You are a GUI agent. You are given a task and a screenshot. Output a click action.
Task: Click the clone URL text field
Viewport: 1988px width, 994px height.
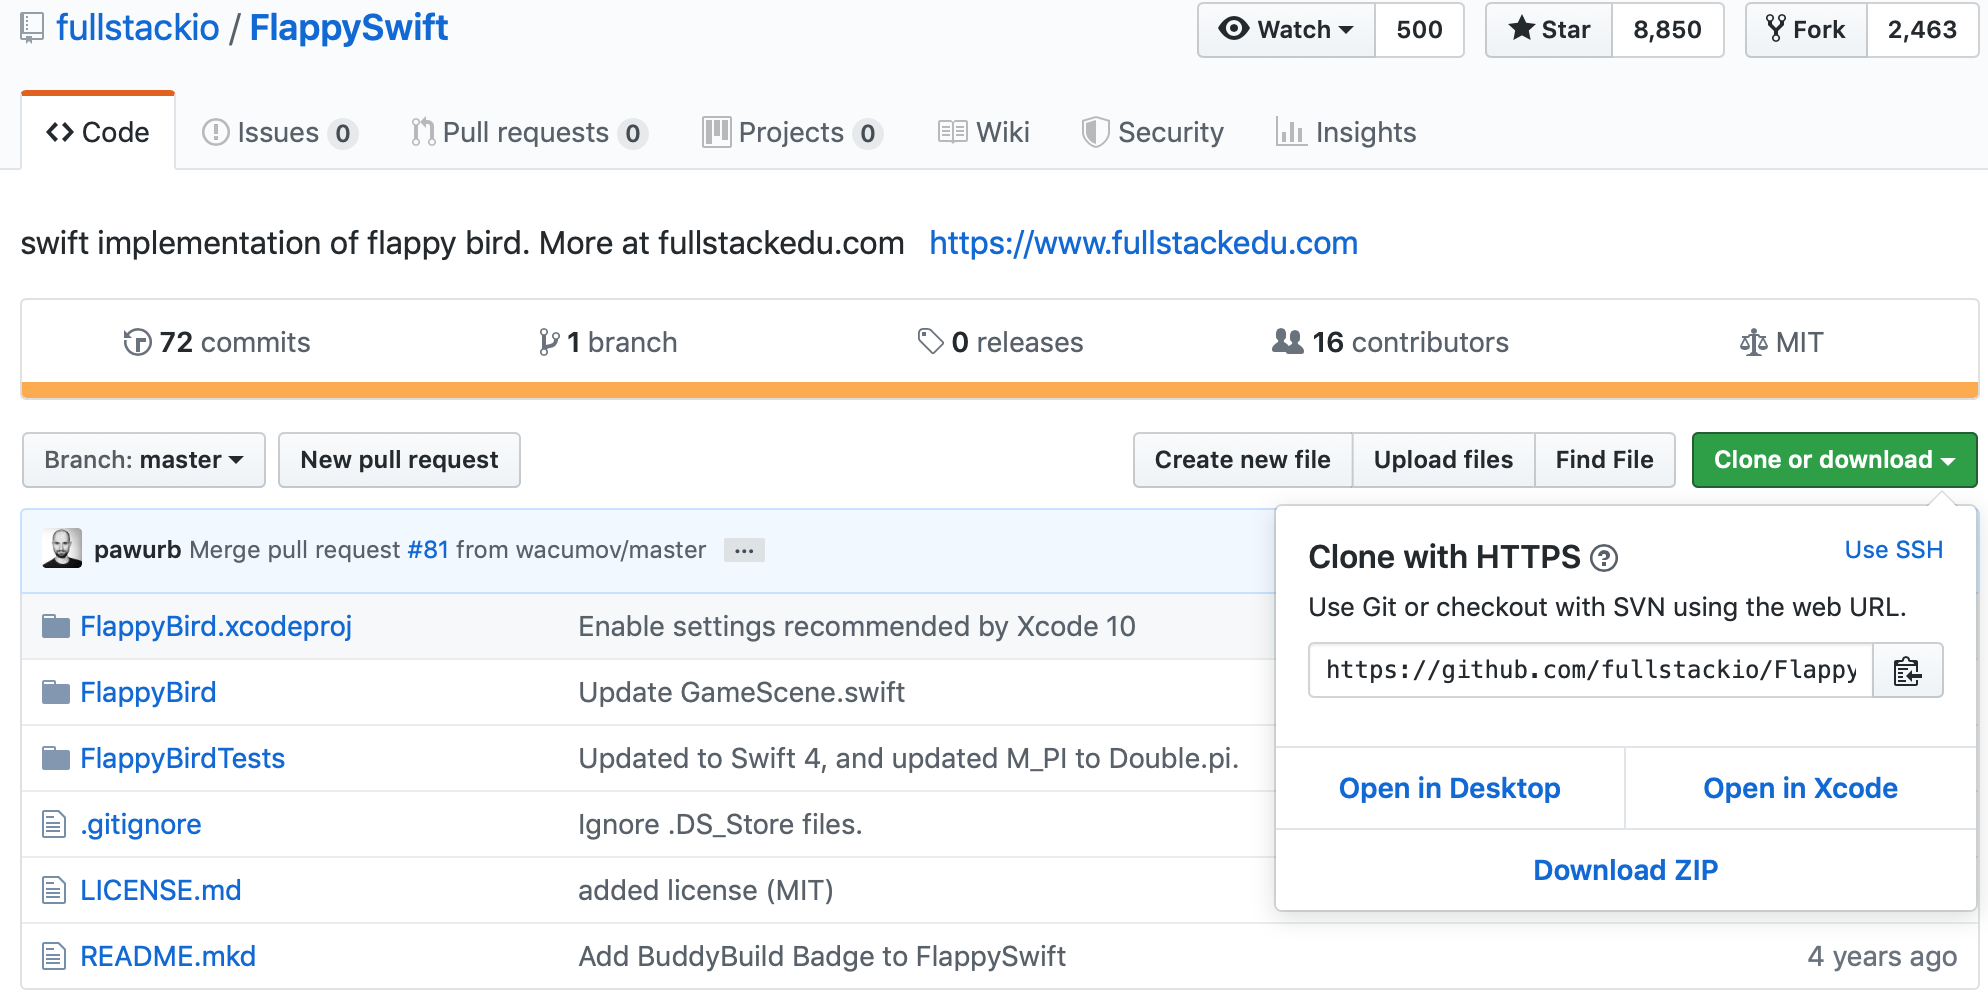tap(1591, 670)
